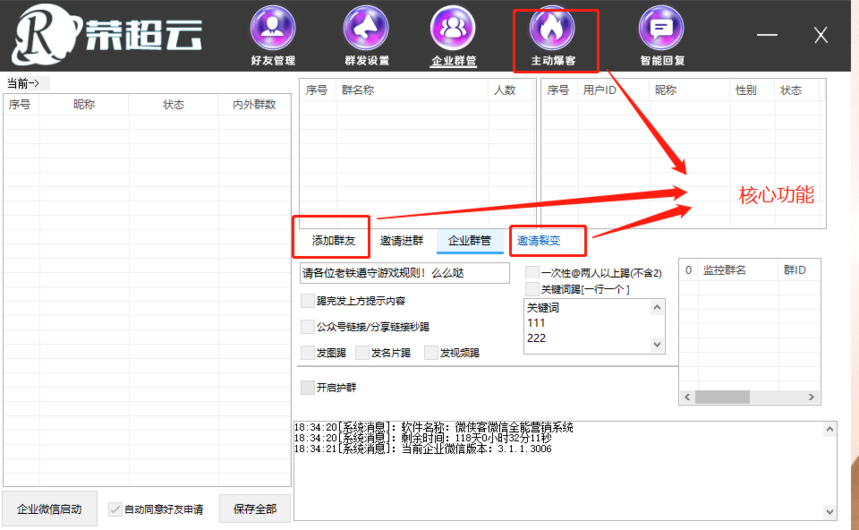859x530 pixels.
Task: Minimize the 荣超云 window
Action: tap(767, 35)
